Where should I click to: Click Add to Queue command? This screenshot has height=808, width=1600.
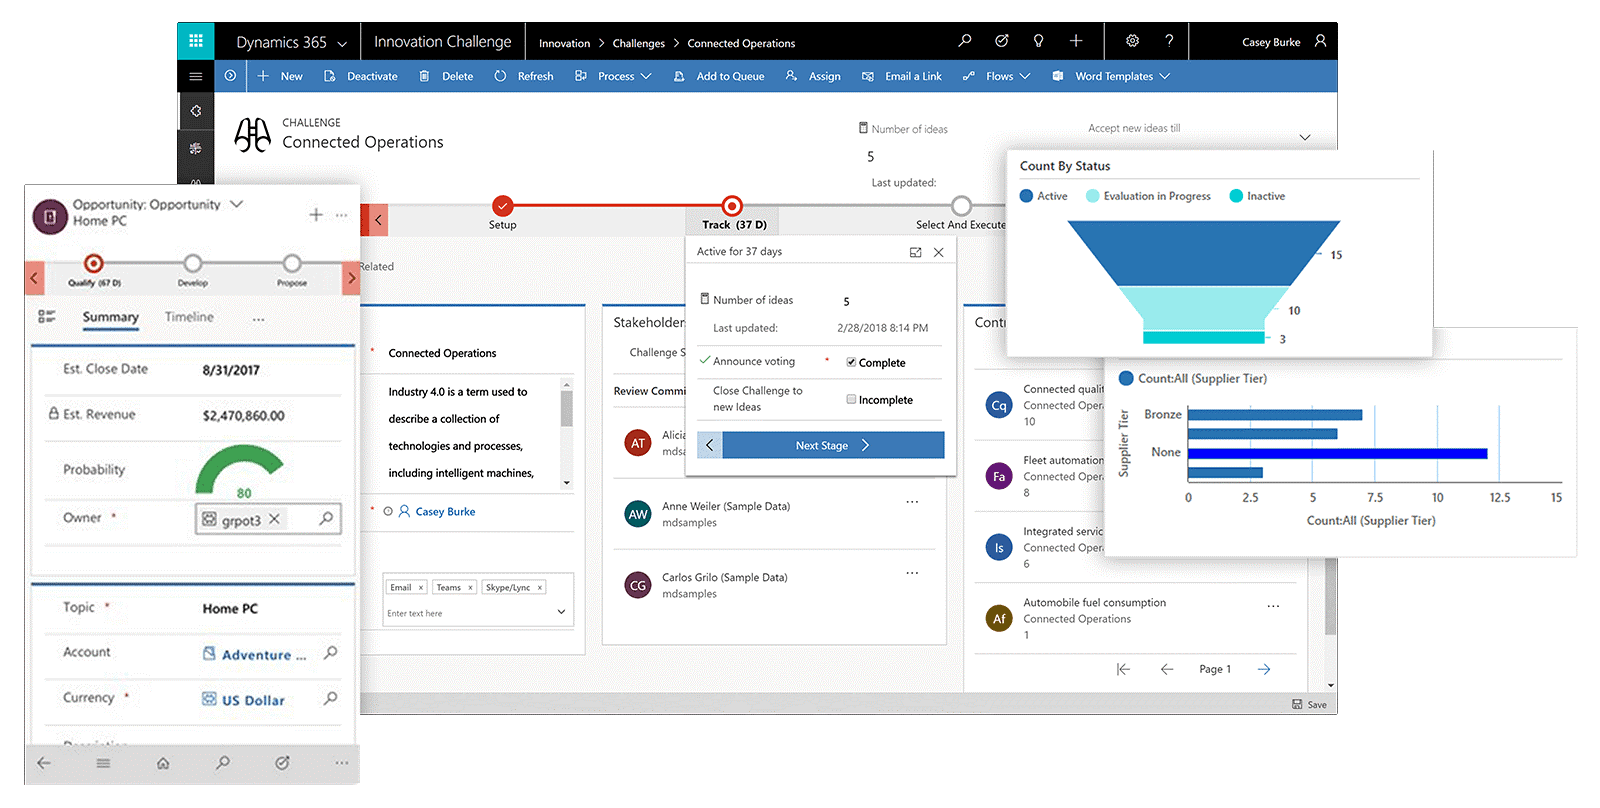(719, 76)
